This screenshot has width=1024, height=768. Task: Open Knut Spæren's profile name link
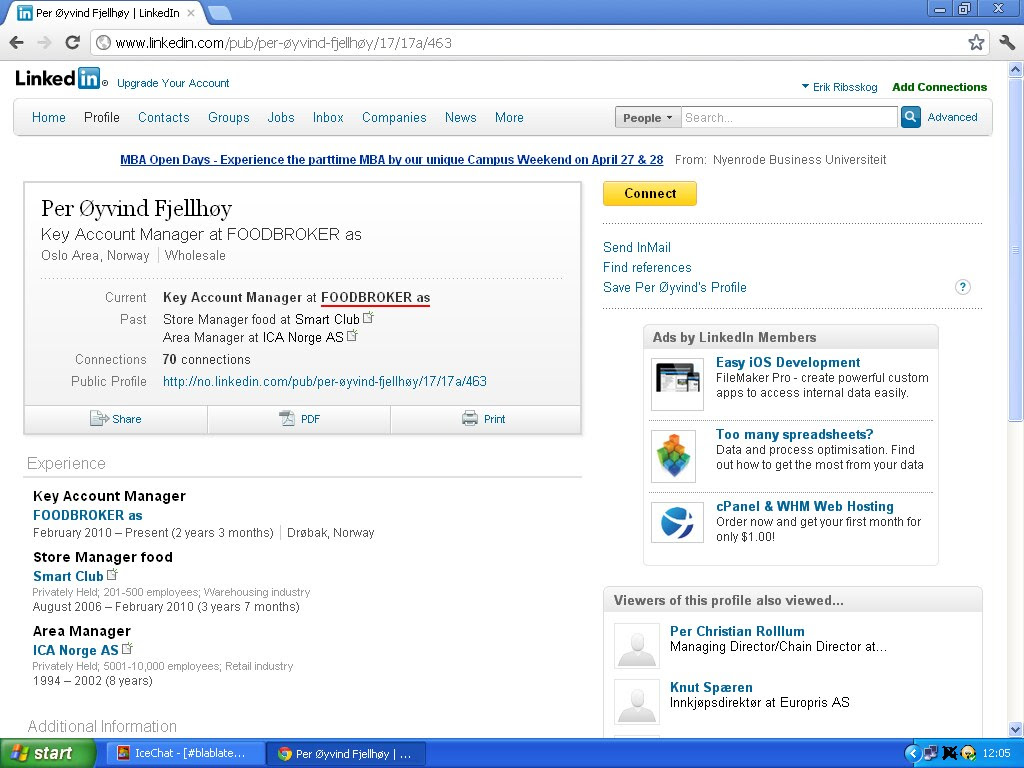[711, 688]
